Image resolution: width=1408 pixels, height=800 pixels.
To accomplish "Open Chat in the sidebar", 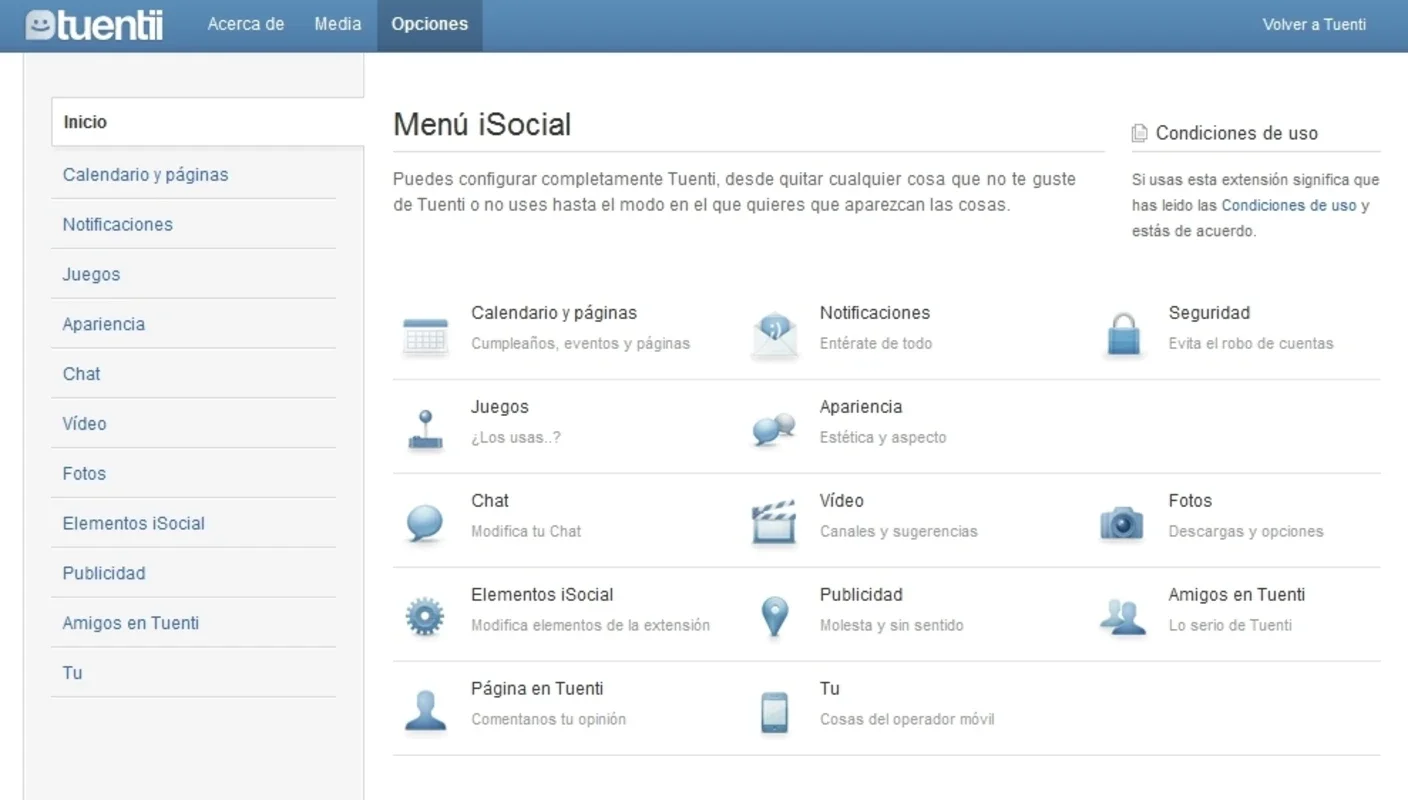I will point(81,374).
